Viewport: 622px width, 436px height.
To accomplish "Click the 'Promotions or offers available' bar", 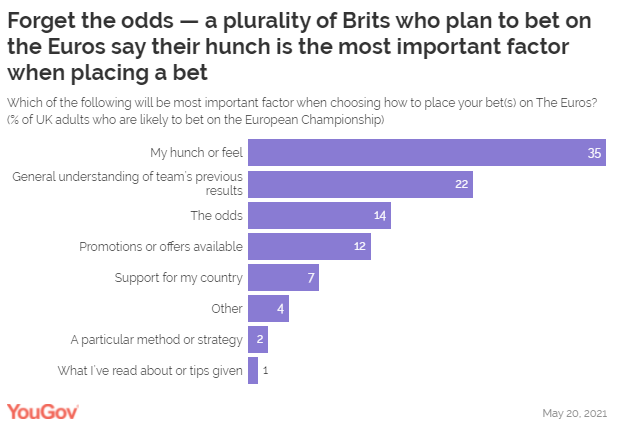I will (308, 246).
